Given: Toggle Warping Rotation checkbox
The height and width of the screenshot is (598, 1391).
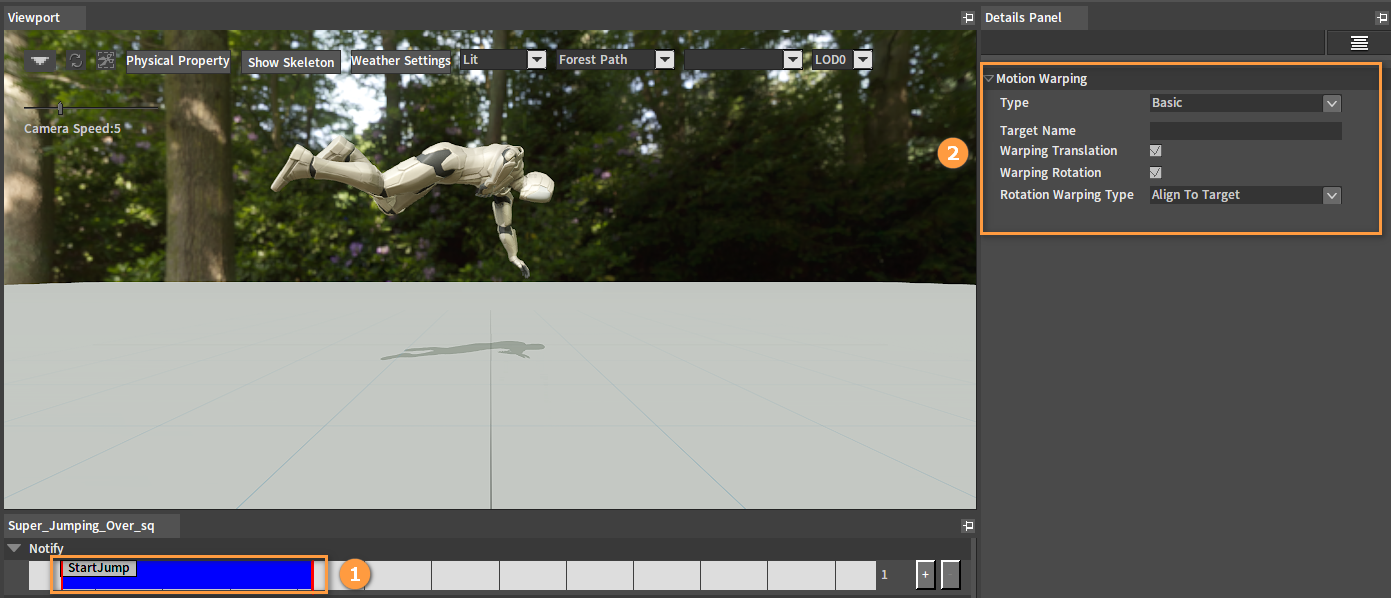Looking at the screenshot, I should coord(1155,173).
